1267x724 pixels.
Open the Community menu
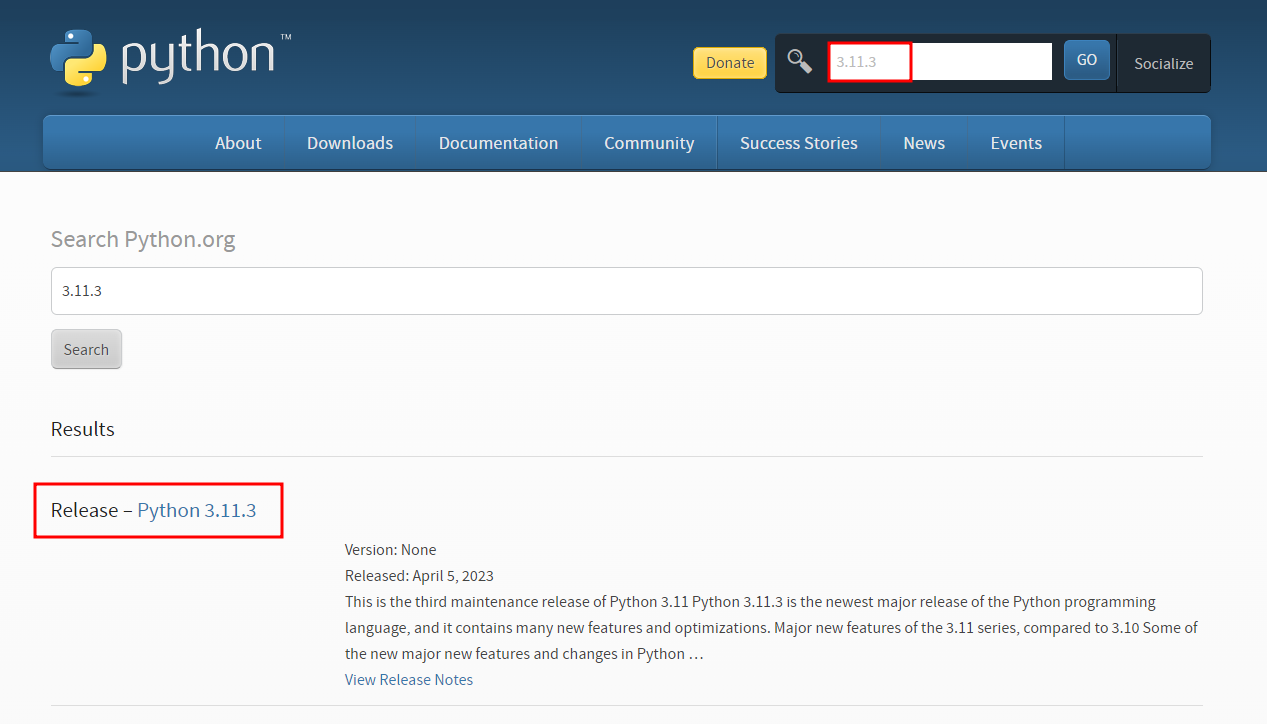649,143
